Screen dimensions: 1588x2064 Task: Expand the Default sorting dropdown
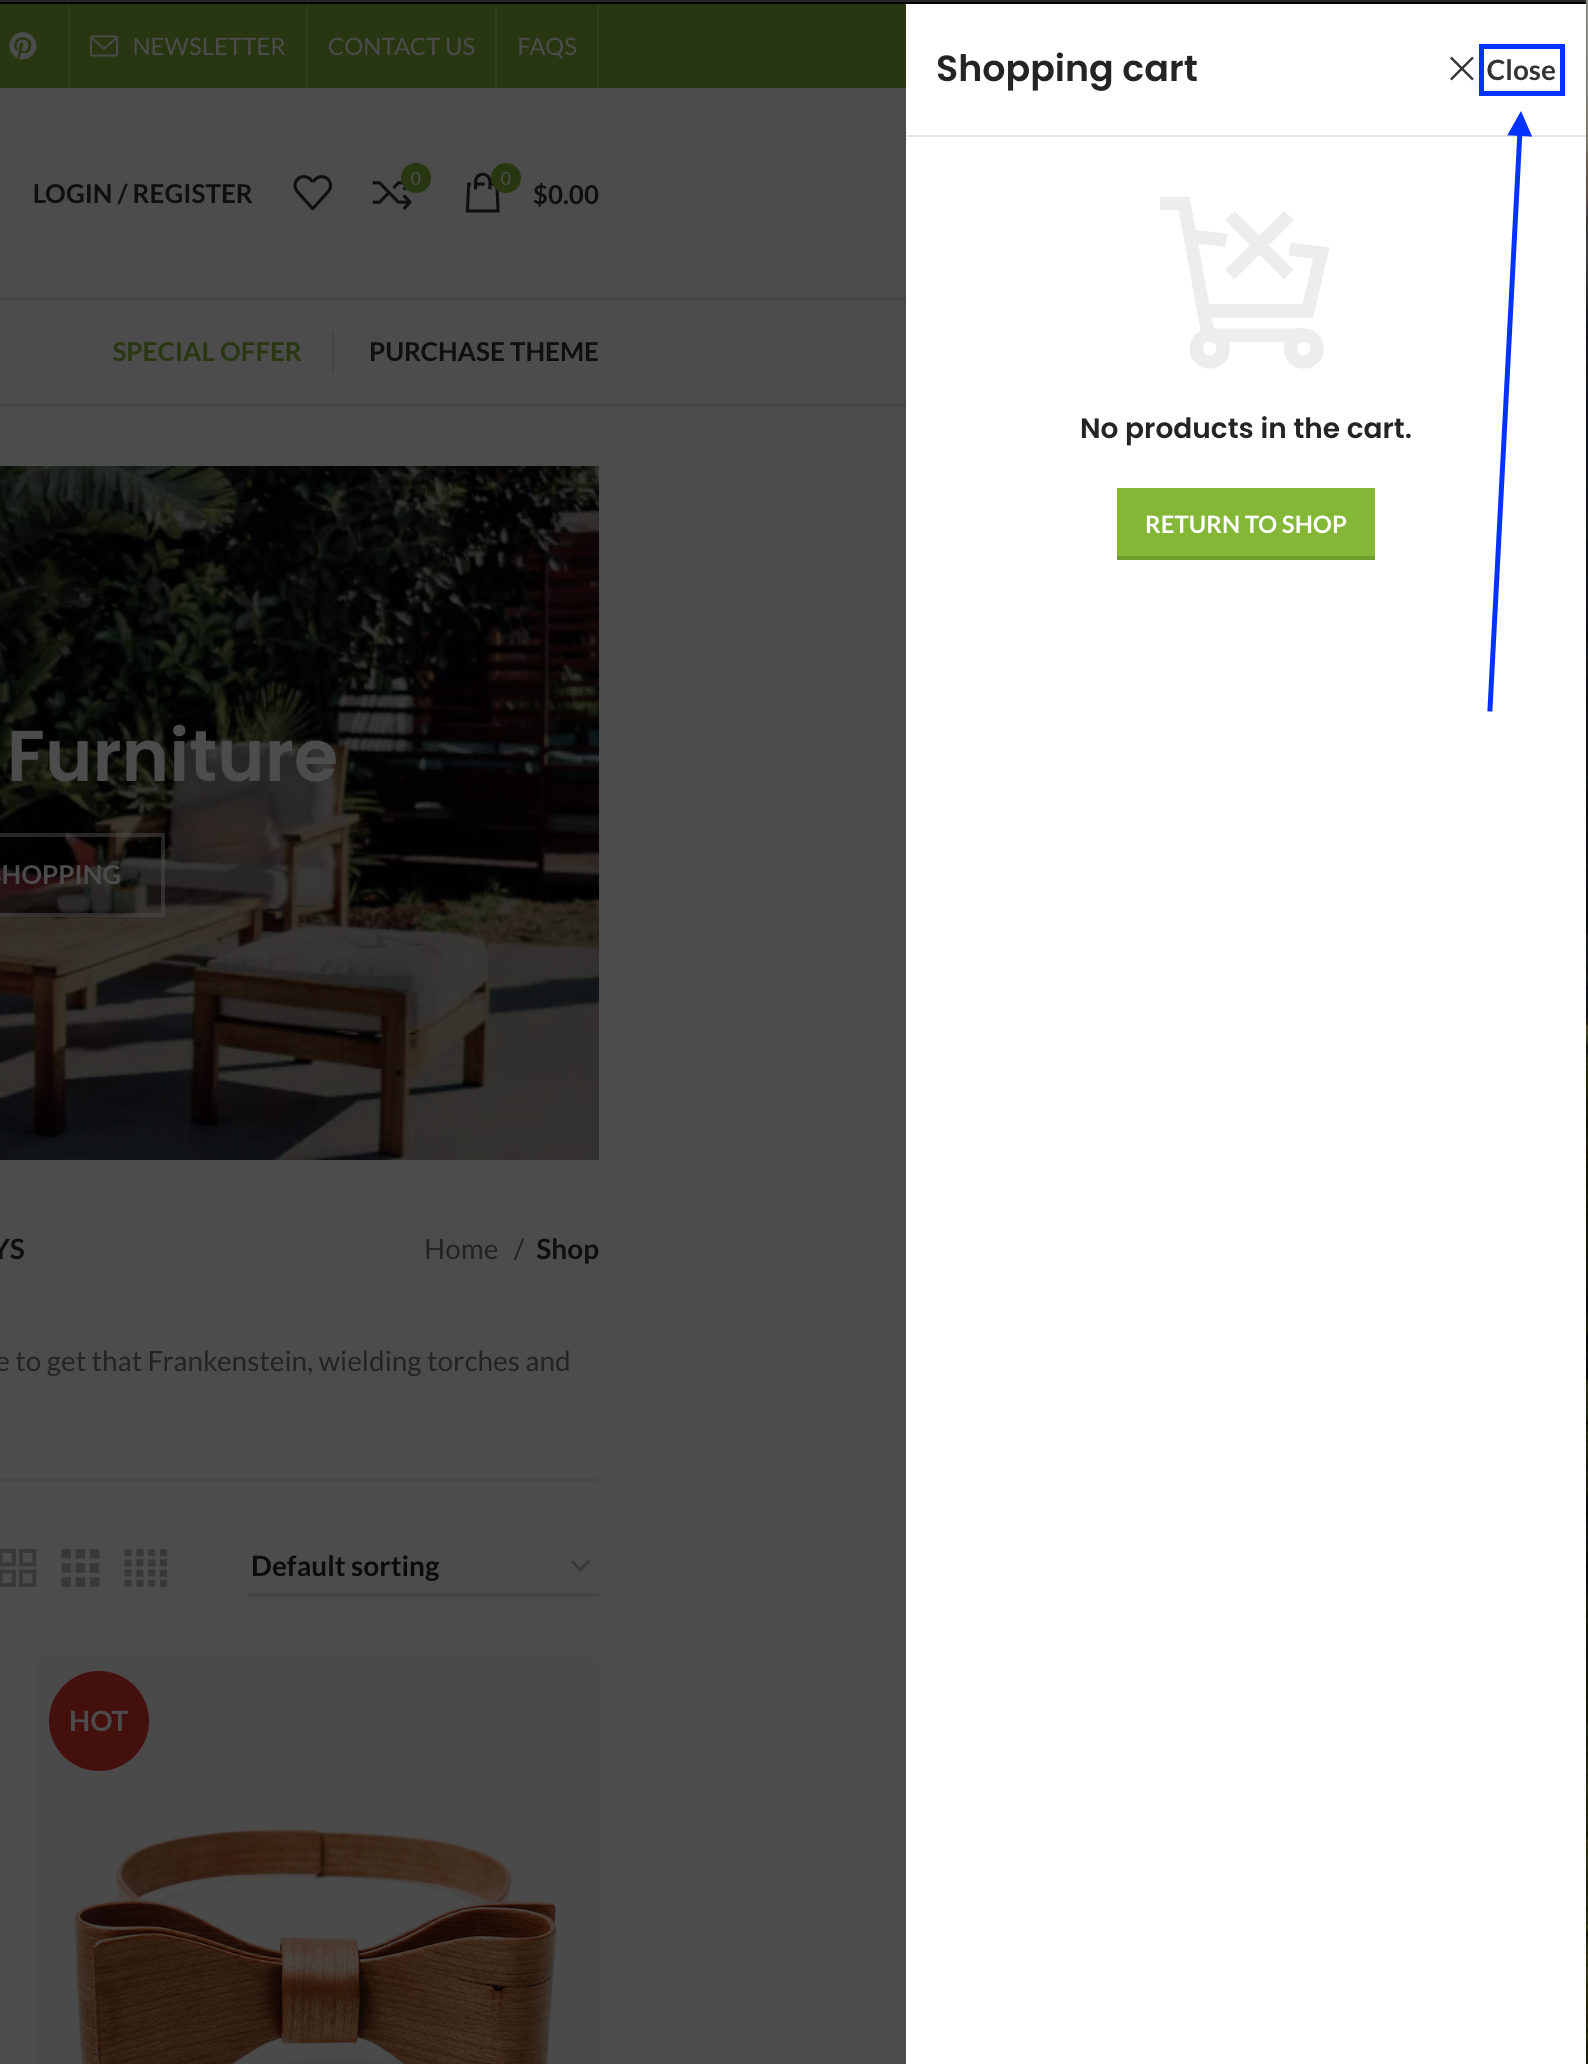[423, 1566]
